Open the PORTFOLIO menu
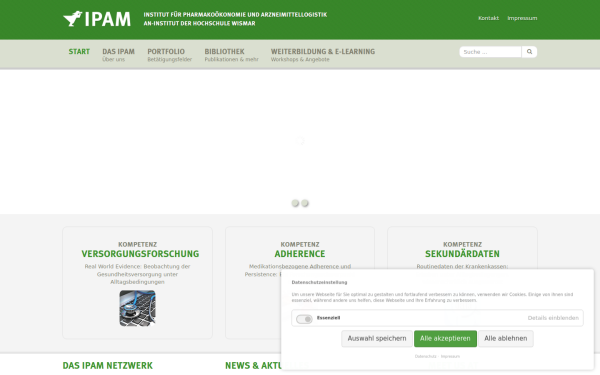 click(170, 55)
